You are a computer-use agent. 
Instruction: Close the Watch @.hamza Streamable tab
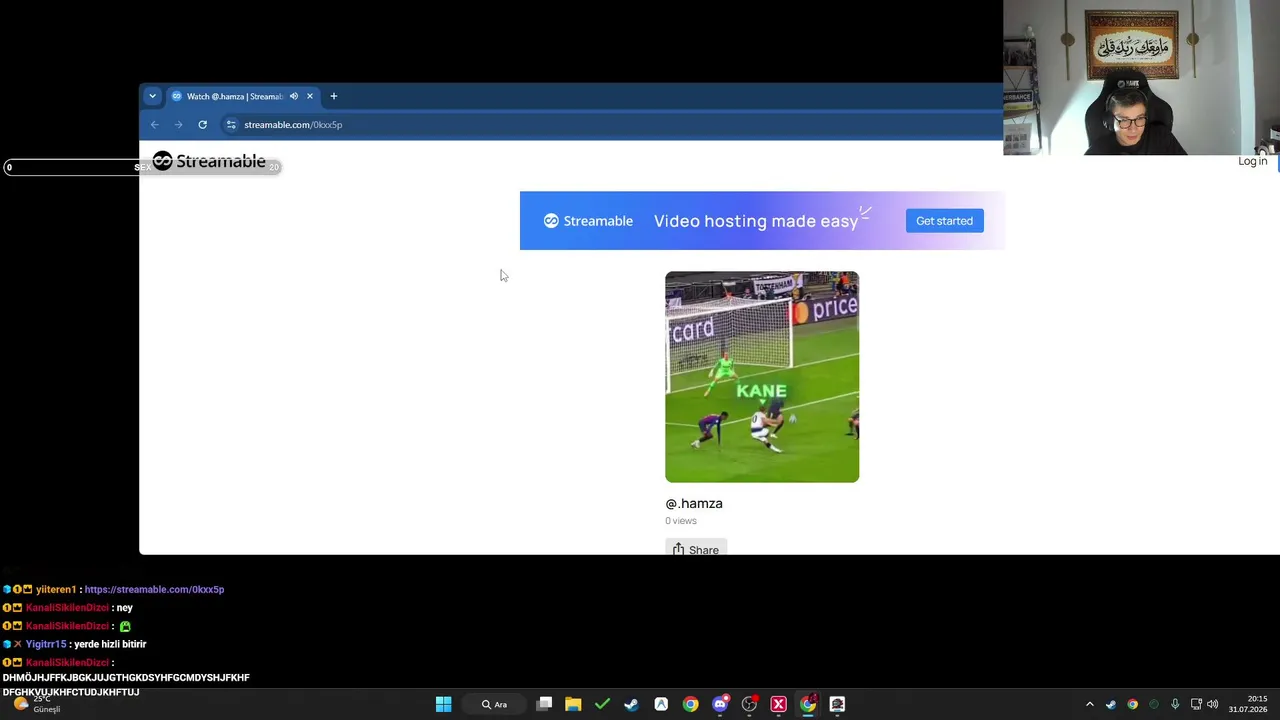click(310, 96)
